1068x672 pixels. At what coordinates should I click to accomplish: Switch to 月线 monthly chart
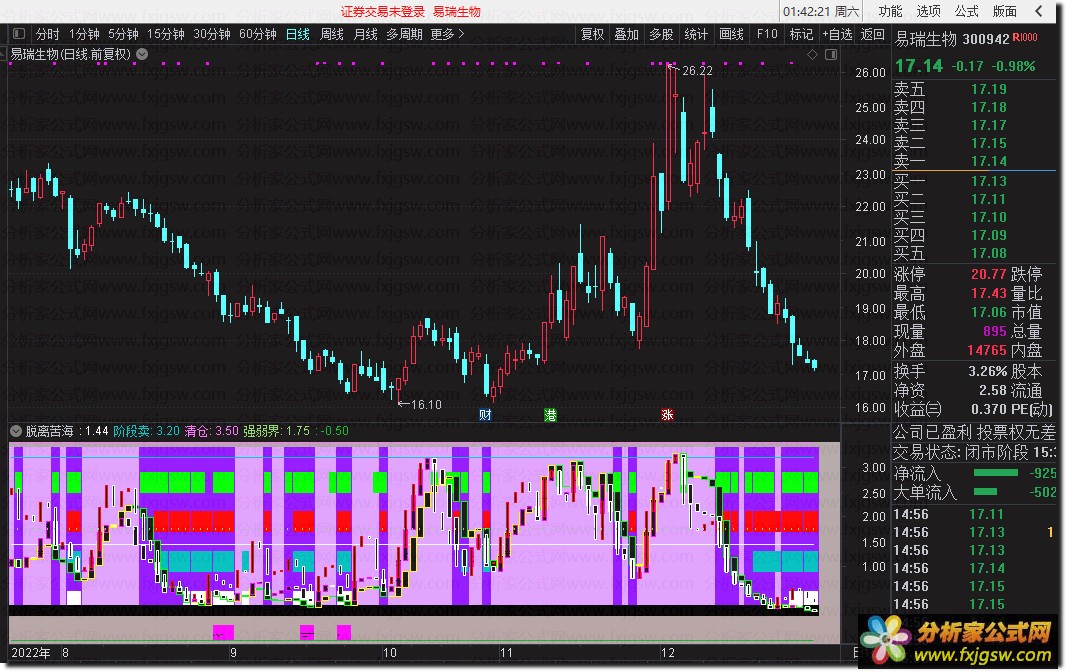click(366, 34)
